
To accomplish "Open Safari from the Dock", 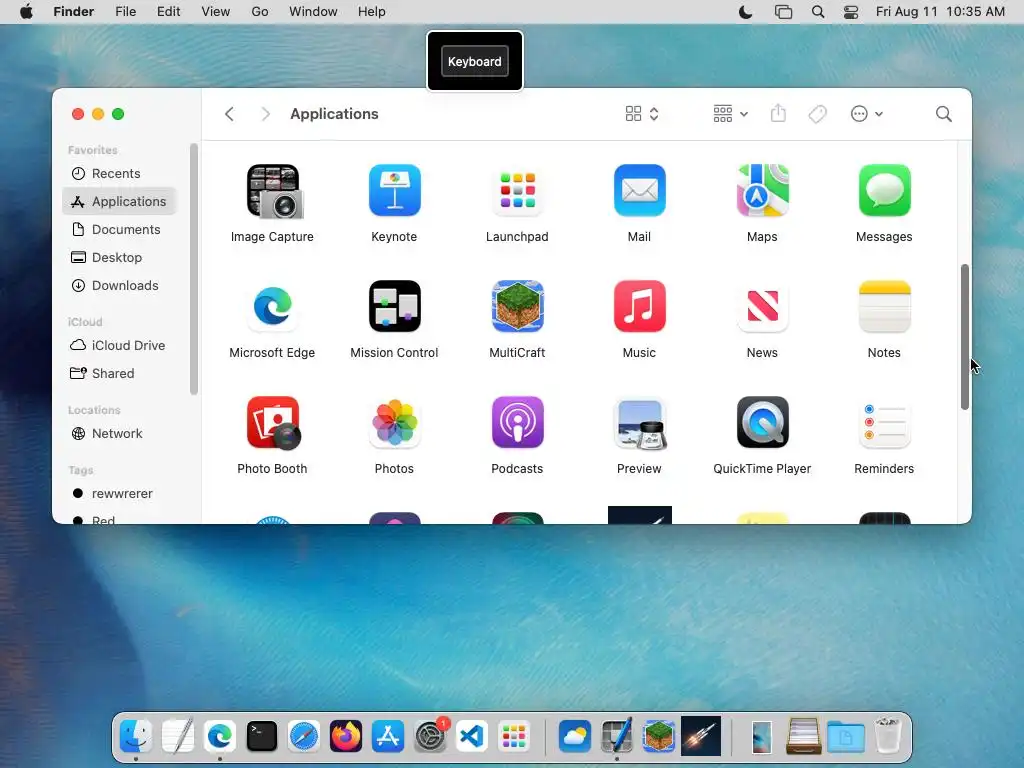I will pyautogui.click(x=304, y=737).
